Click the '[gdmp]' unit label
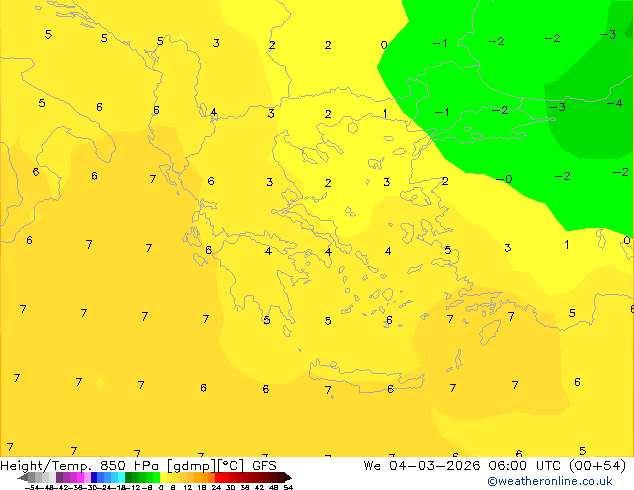 [x=192, y=466]
